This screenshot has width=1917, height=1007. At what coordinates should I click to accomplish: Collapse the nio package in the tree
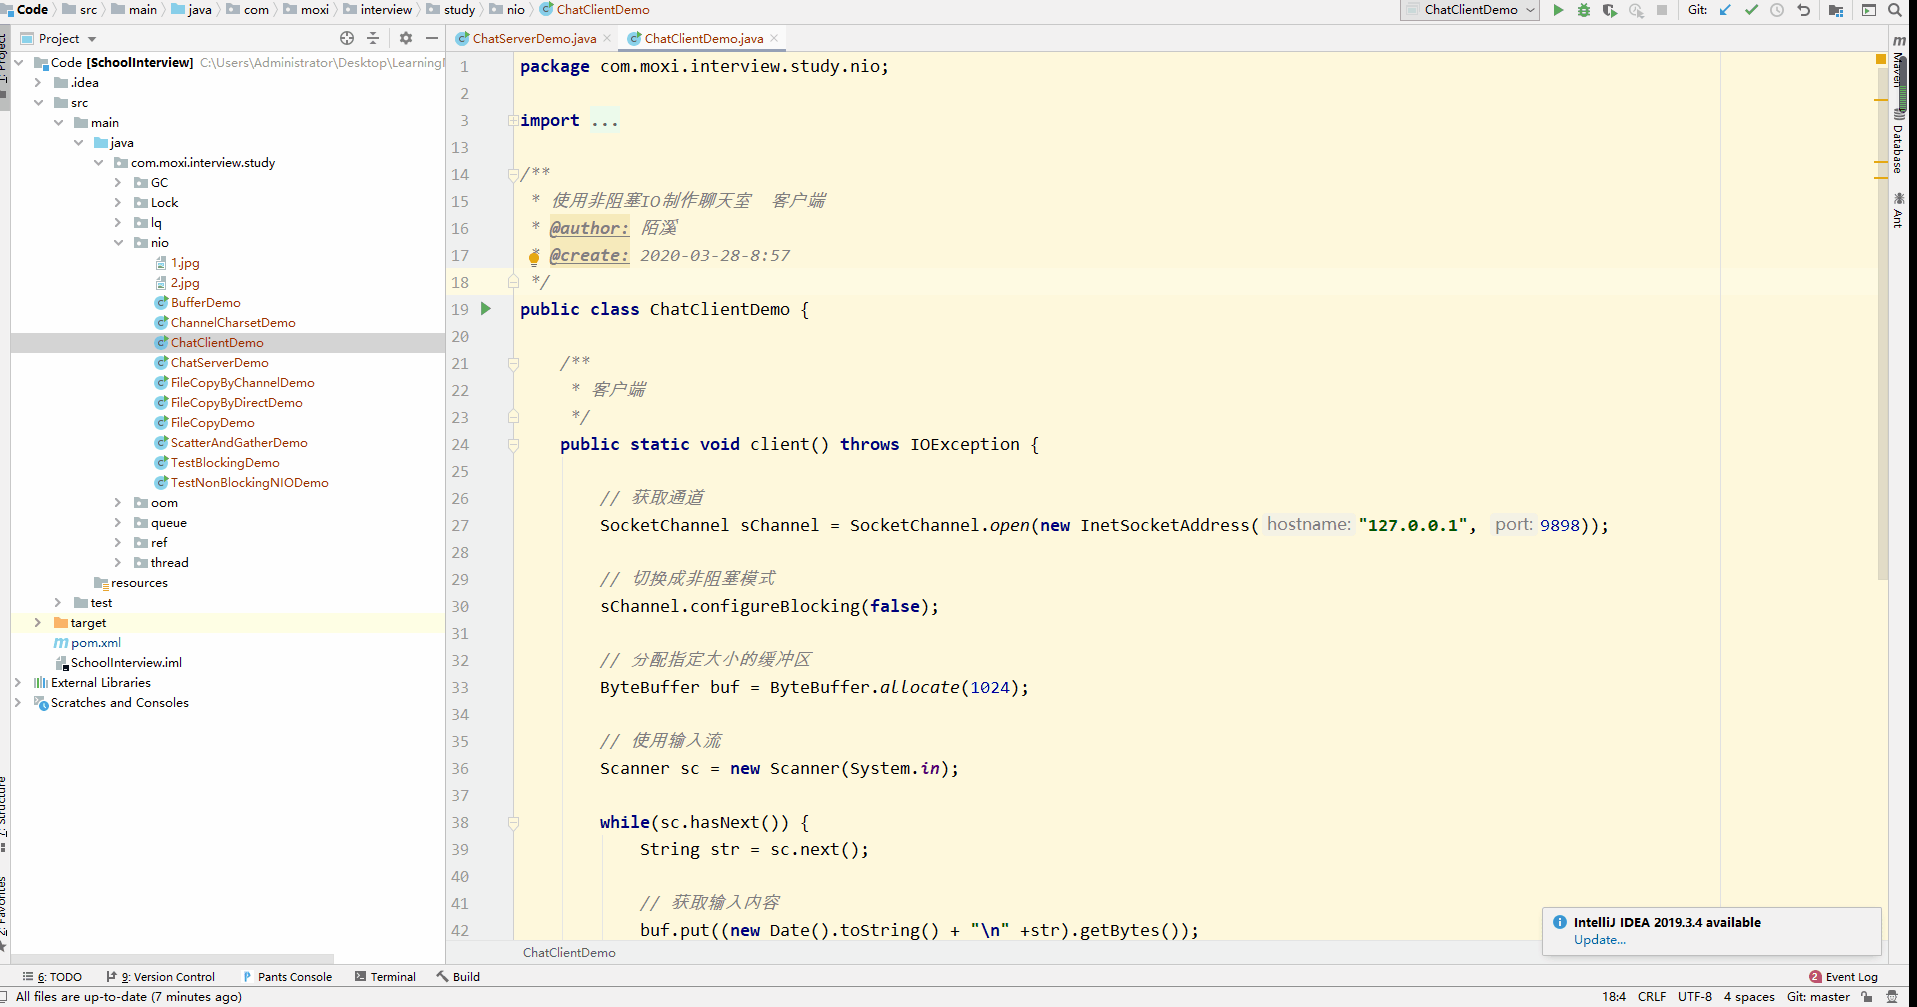[x=118, y=243]
